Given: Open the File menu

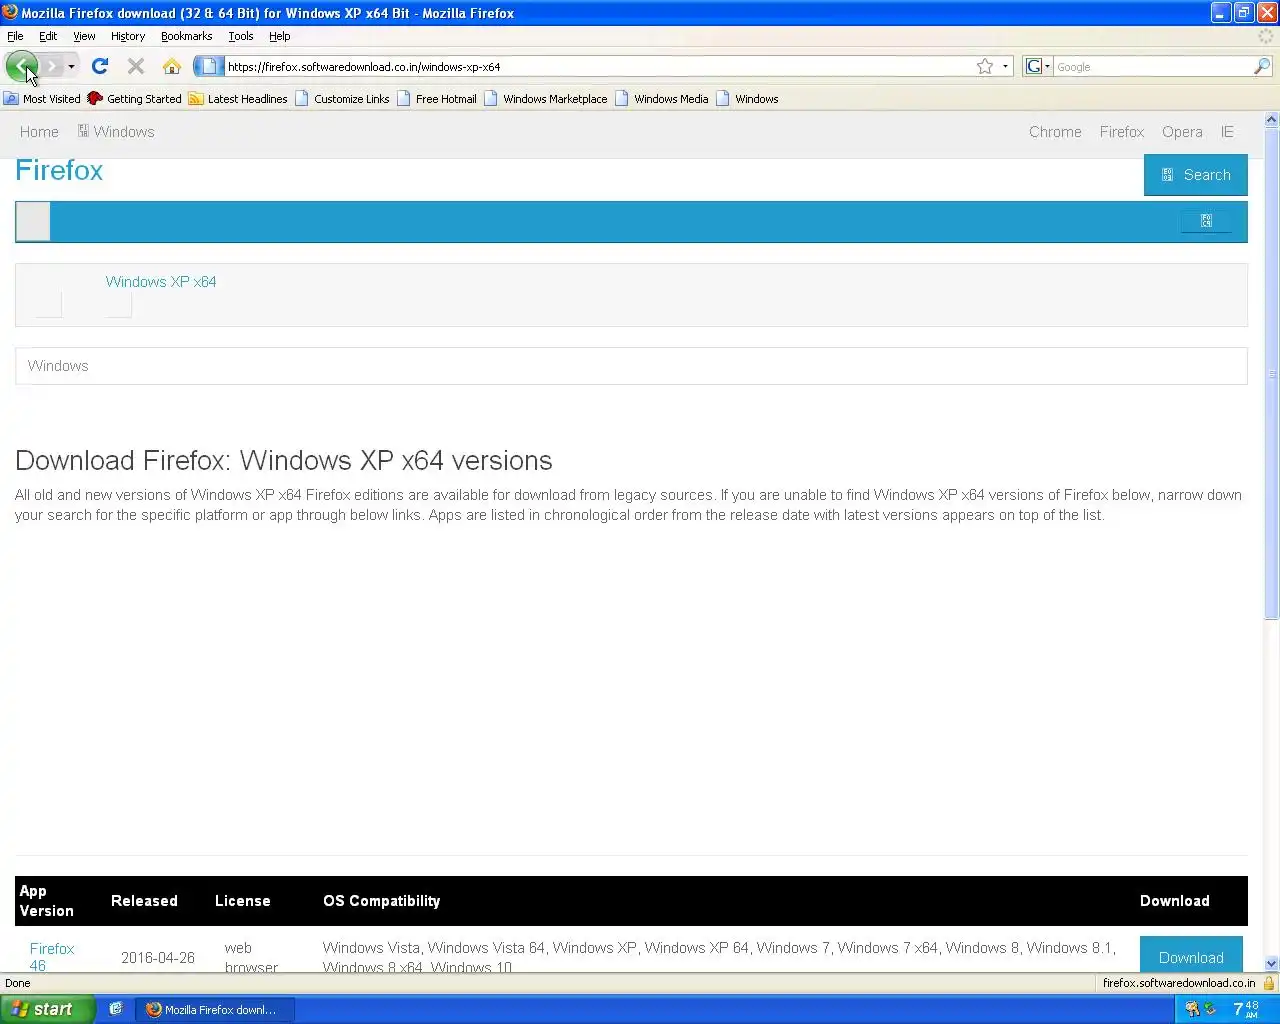Looking at the screenshot, I should click(x=15, y=36).
